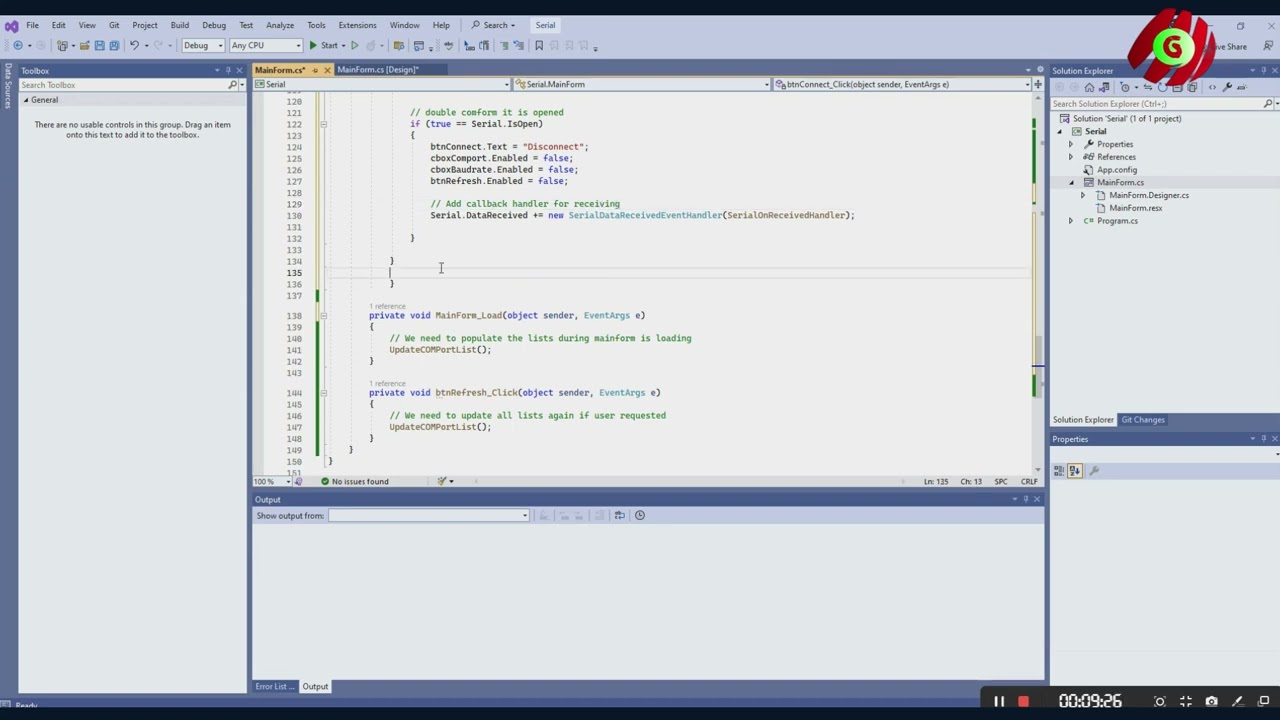1280x720 pixels.
Task: Click the Alphabetical sort icon in Properties panel
Action: 1074,470
